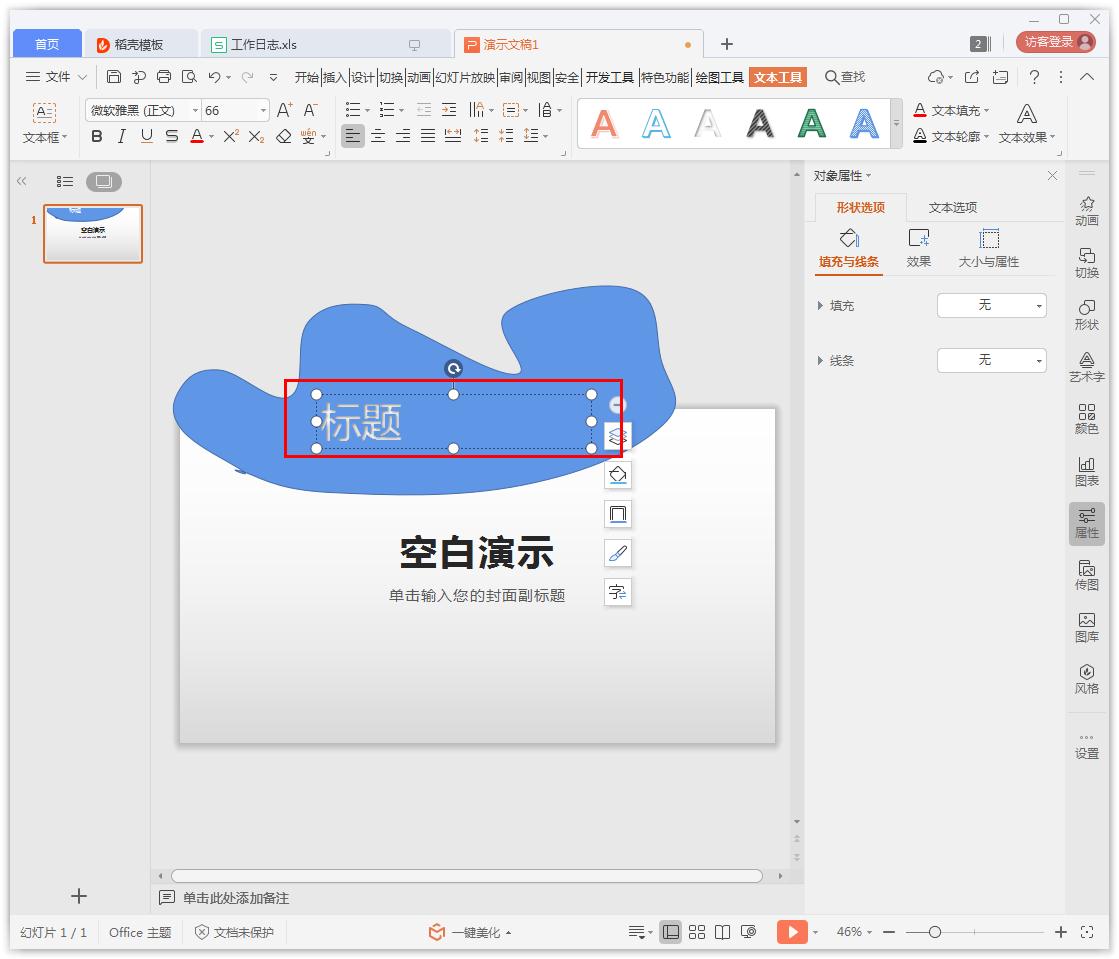The image size is (1119, 959).
Task: Switch to the 文本选项 tab in object properties
Action: tap(950, 207)
